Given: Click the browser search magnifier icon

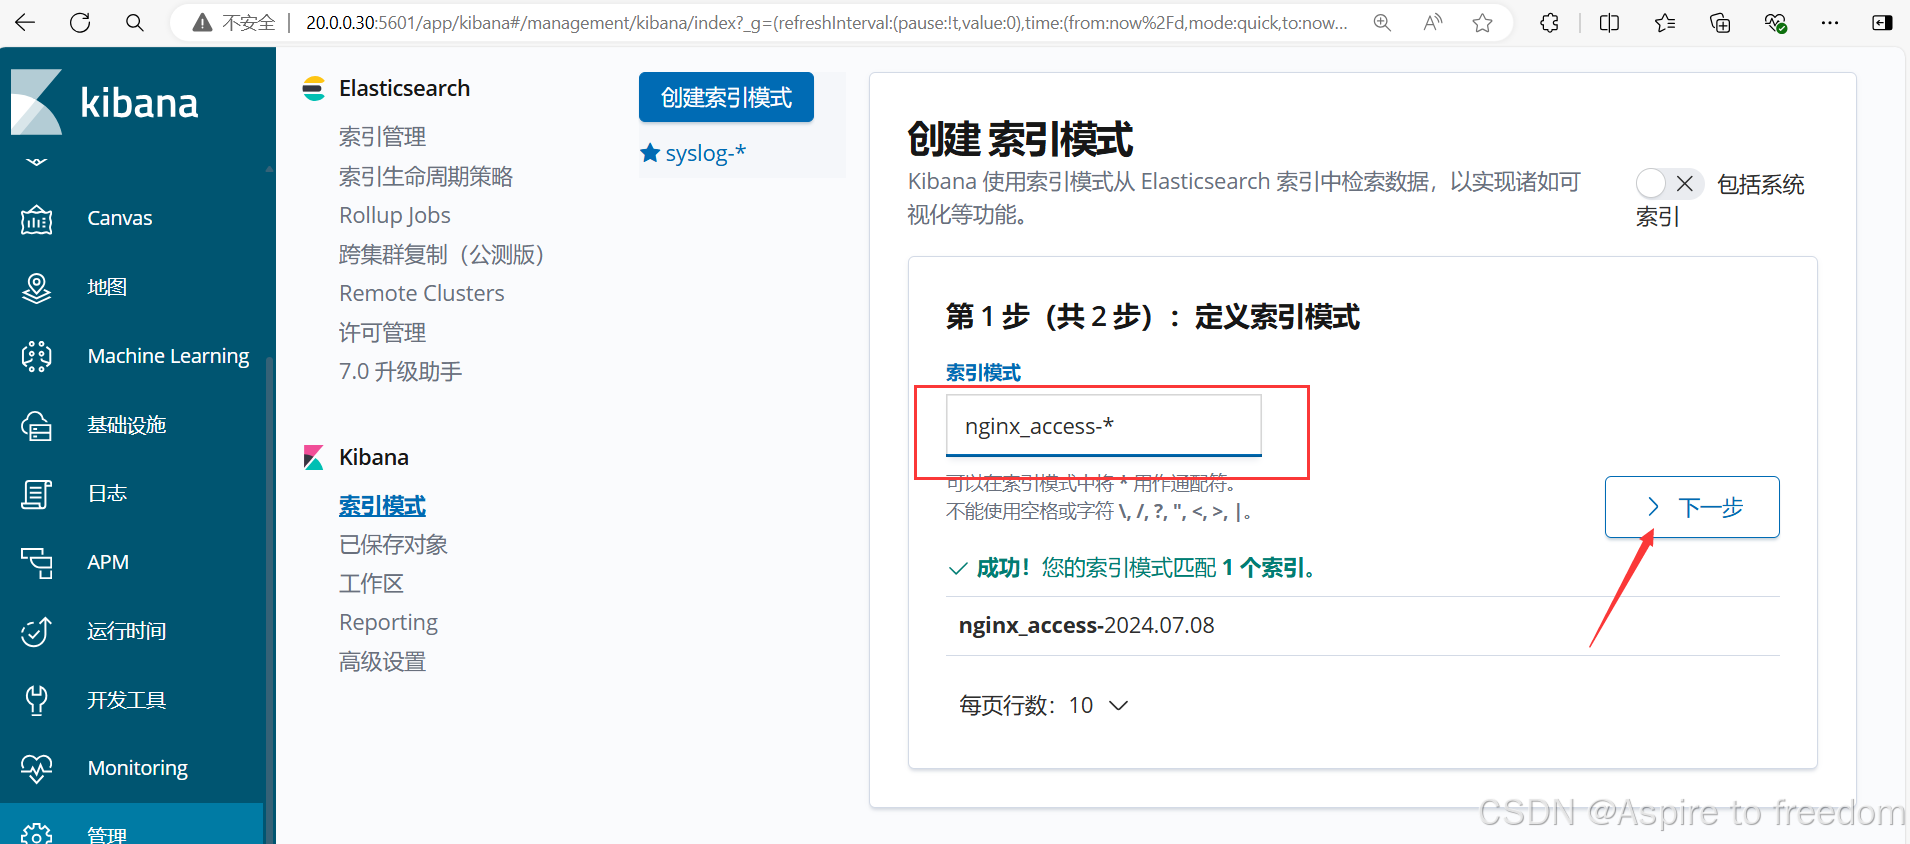Looking at the screenshot, I should point(134,22).
